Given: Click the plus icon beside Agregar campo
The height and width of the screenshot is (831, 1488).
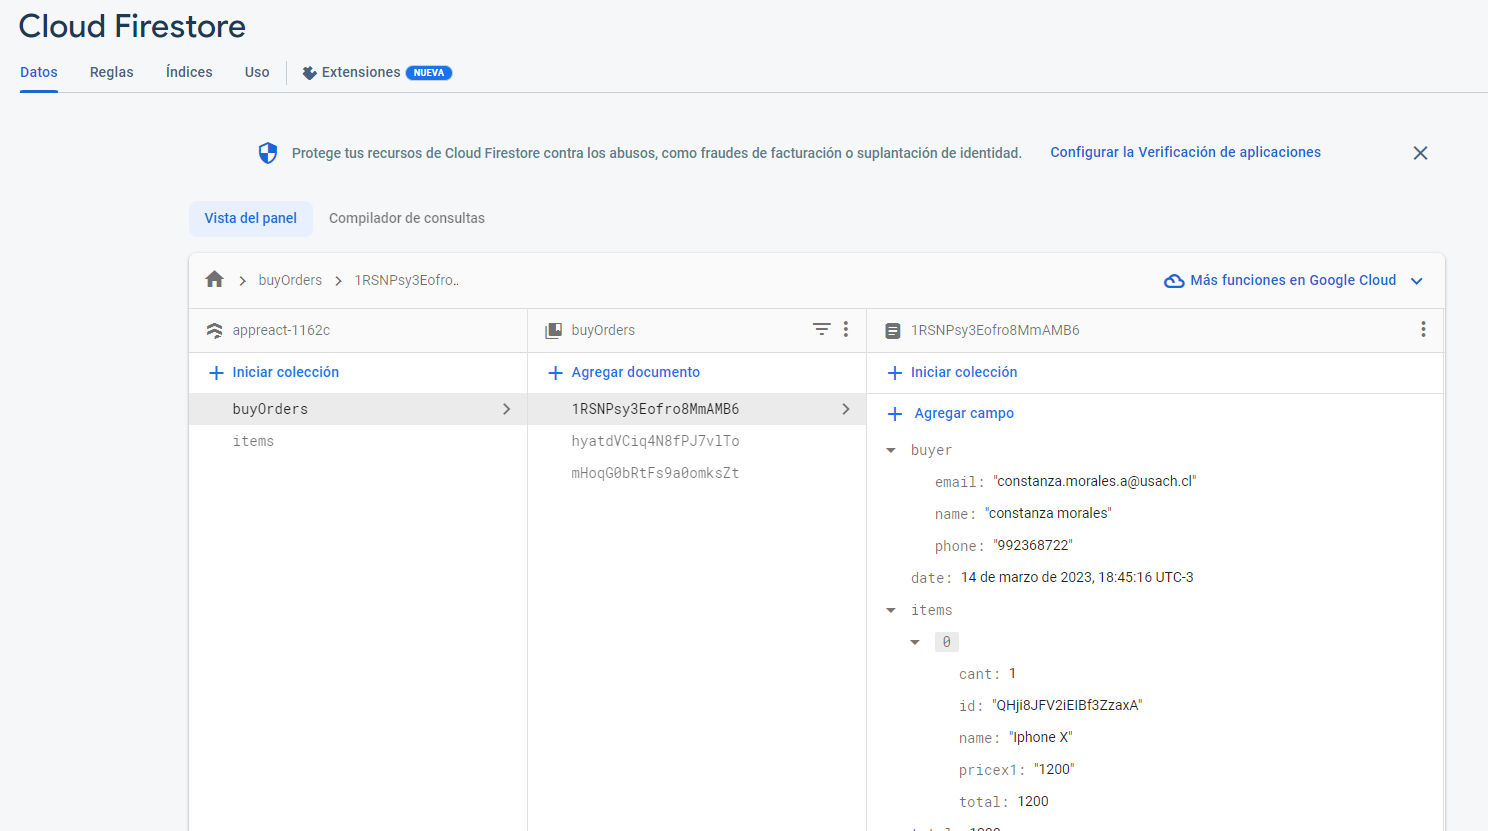Looking at the screenshot, I should tap(895, 414).
